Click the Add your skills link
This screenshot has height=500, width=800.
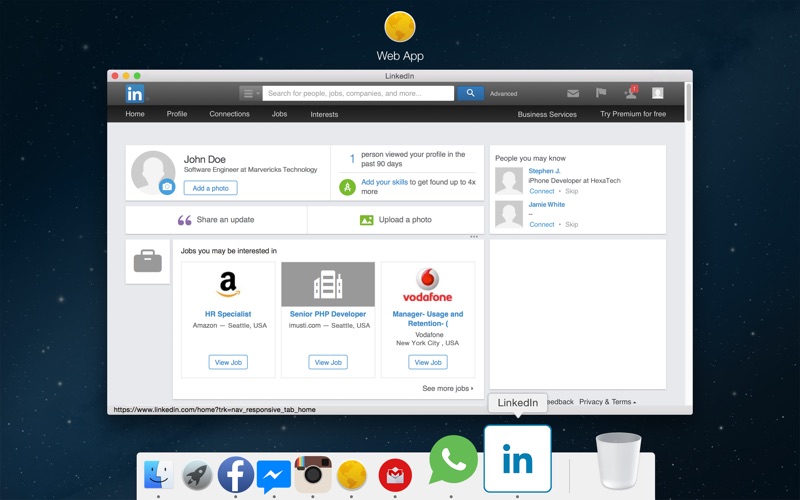click(384, 182)
